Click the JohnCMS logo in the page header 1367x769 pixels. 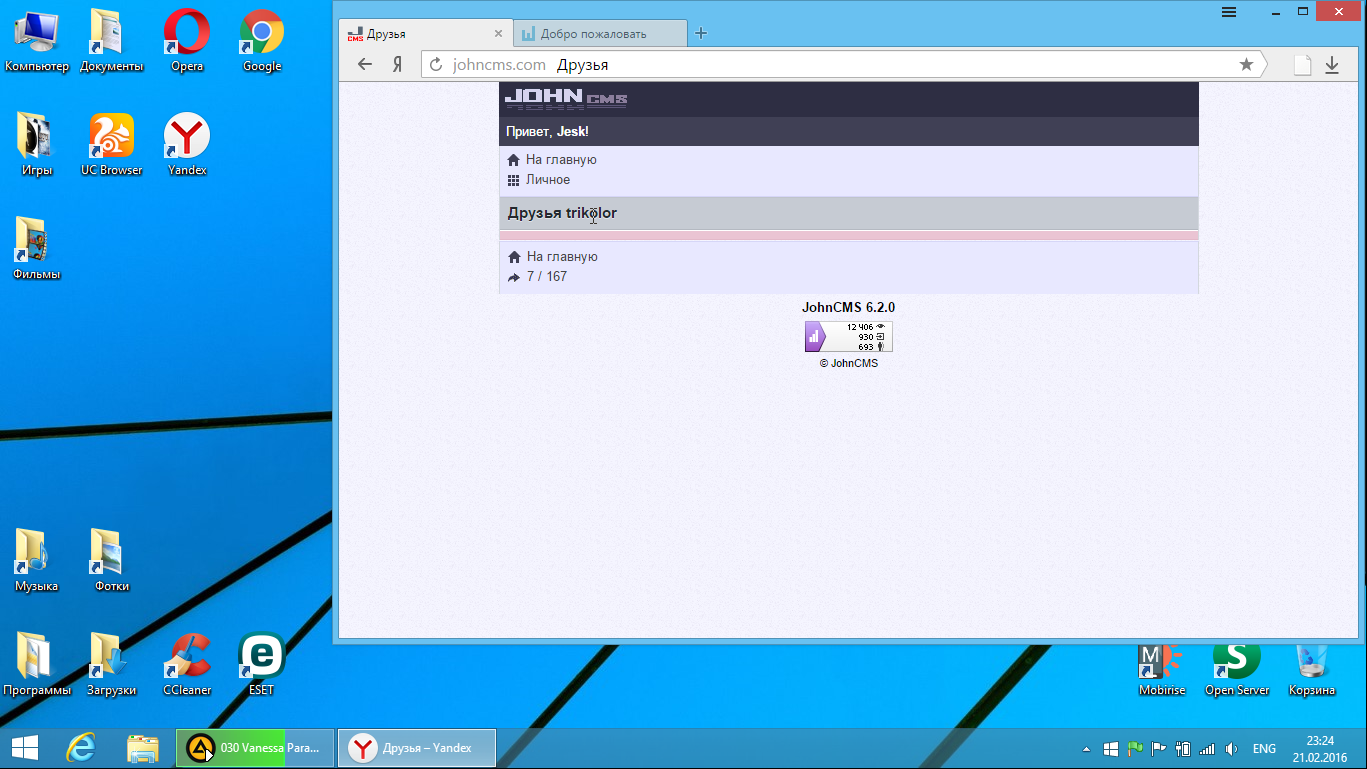(x=566, y=98)
